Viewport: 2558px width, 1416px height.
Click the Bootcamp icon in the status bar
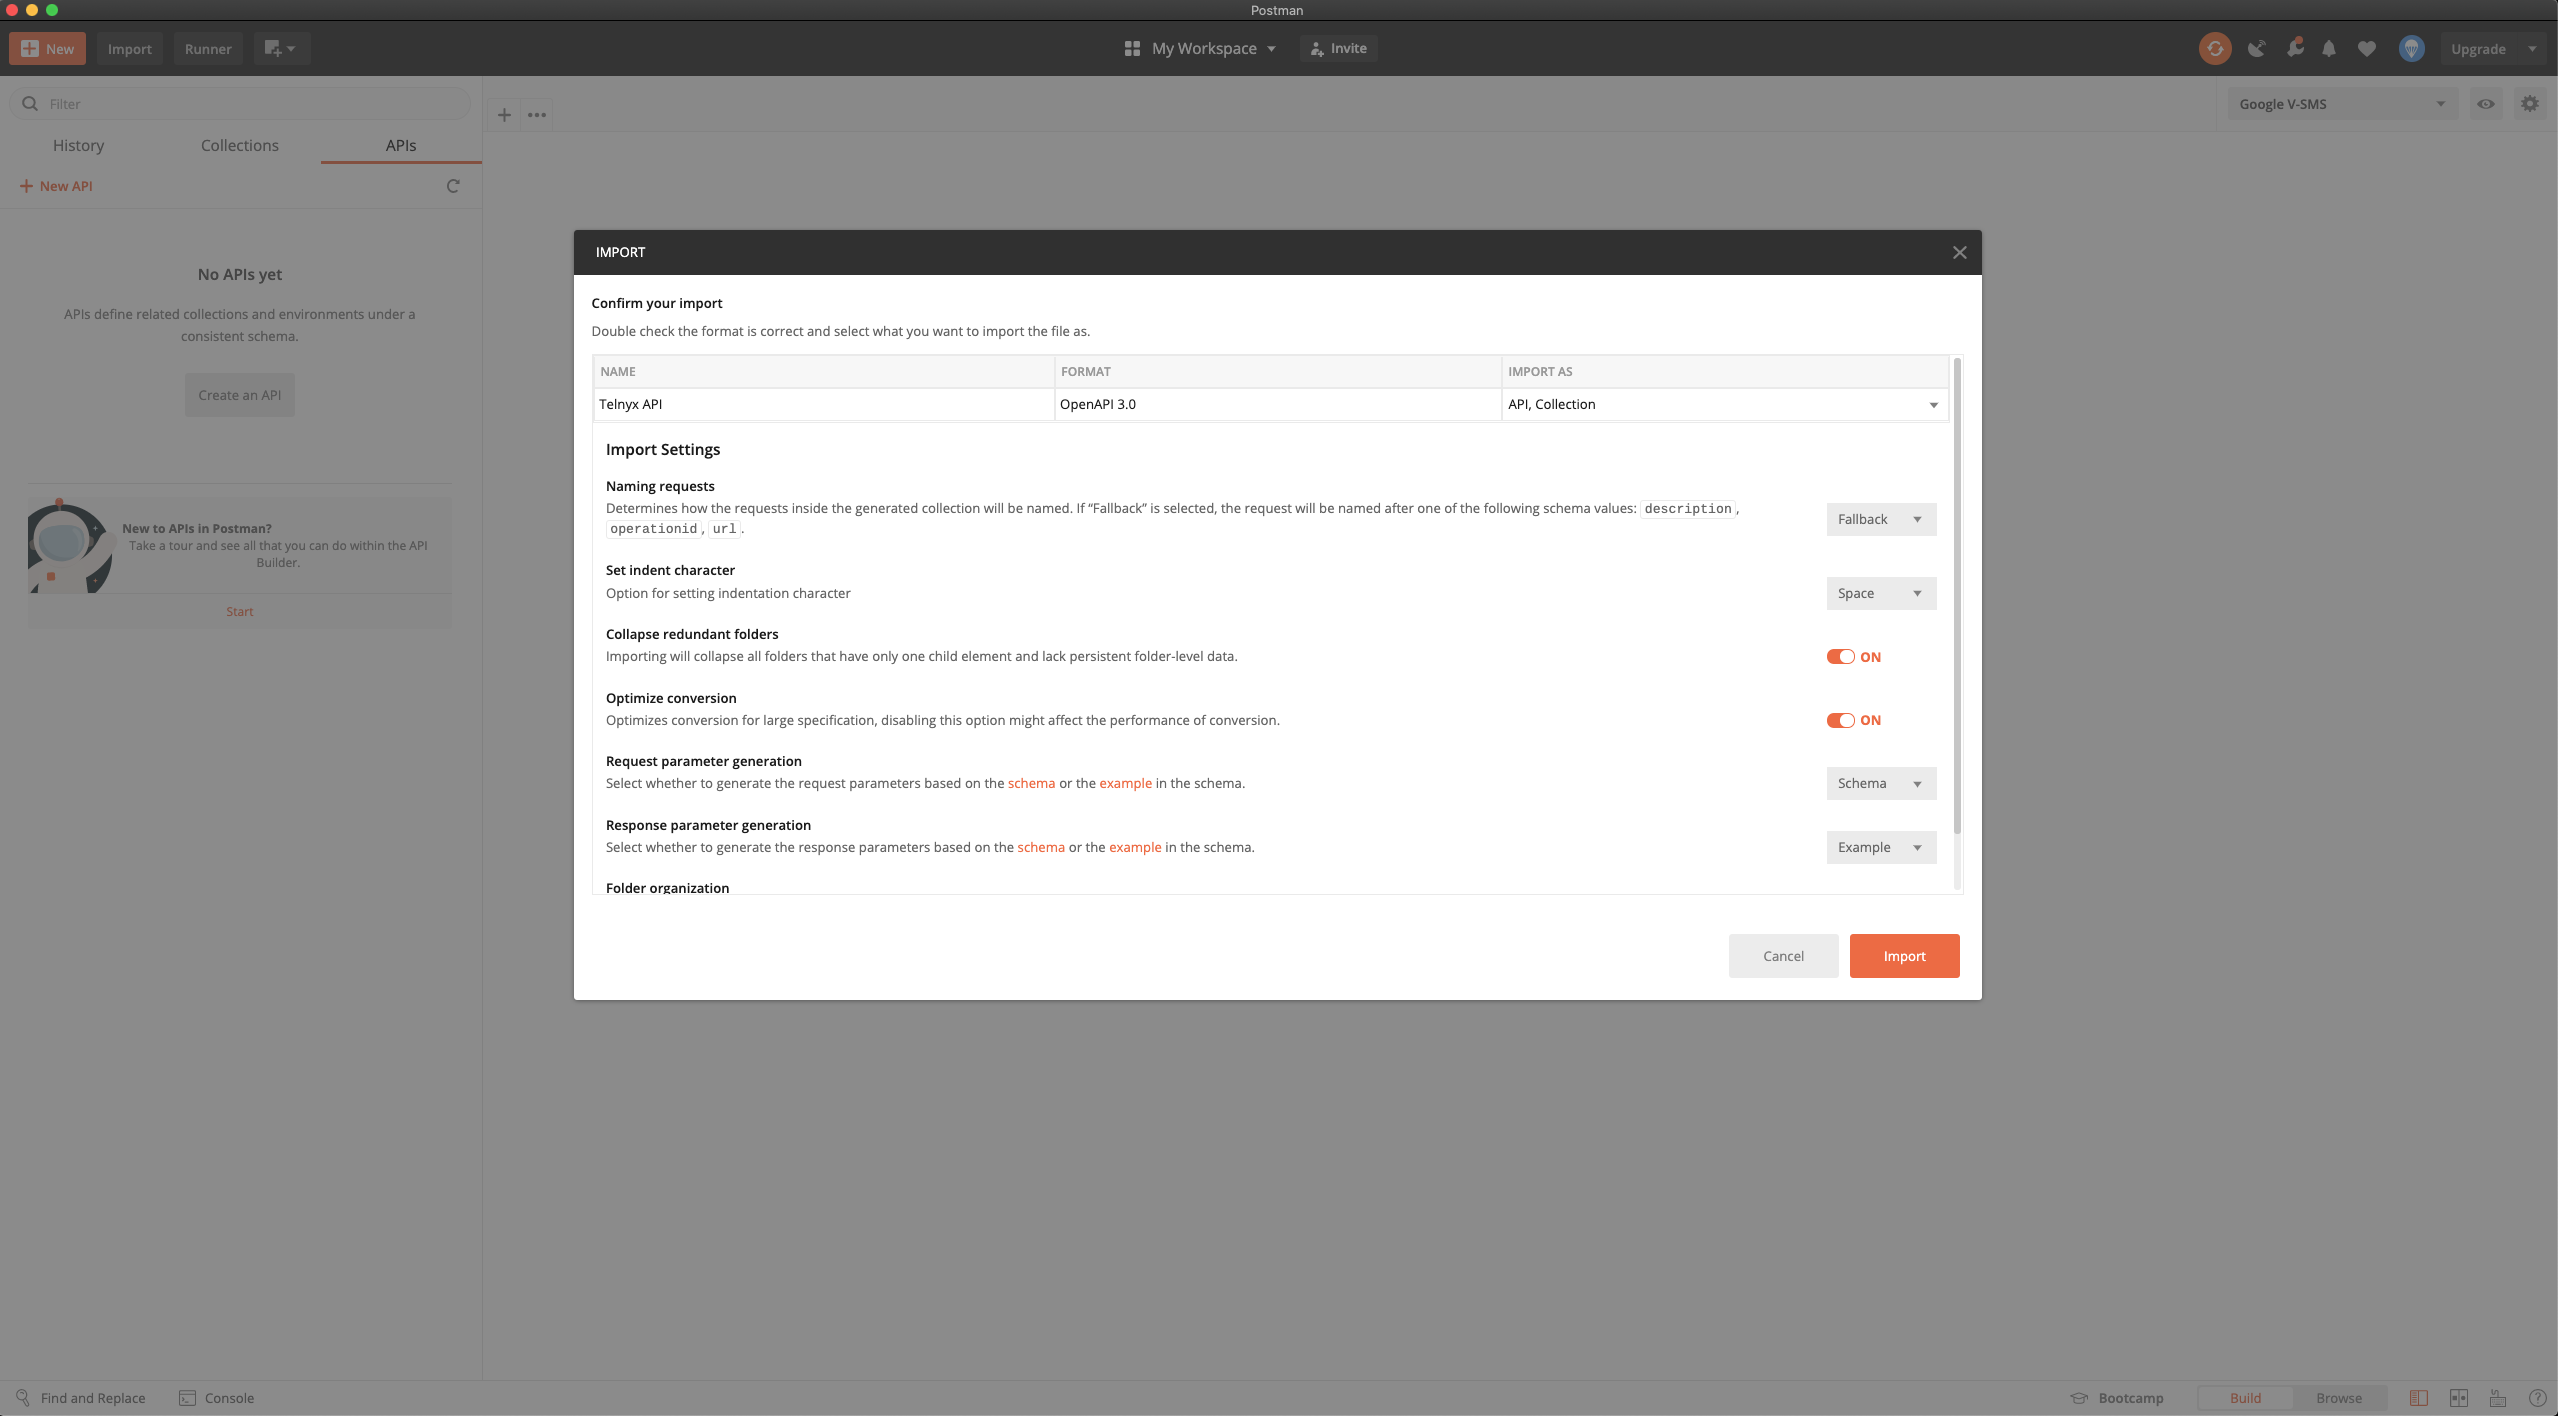click(x=2079, y=1398)
